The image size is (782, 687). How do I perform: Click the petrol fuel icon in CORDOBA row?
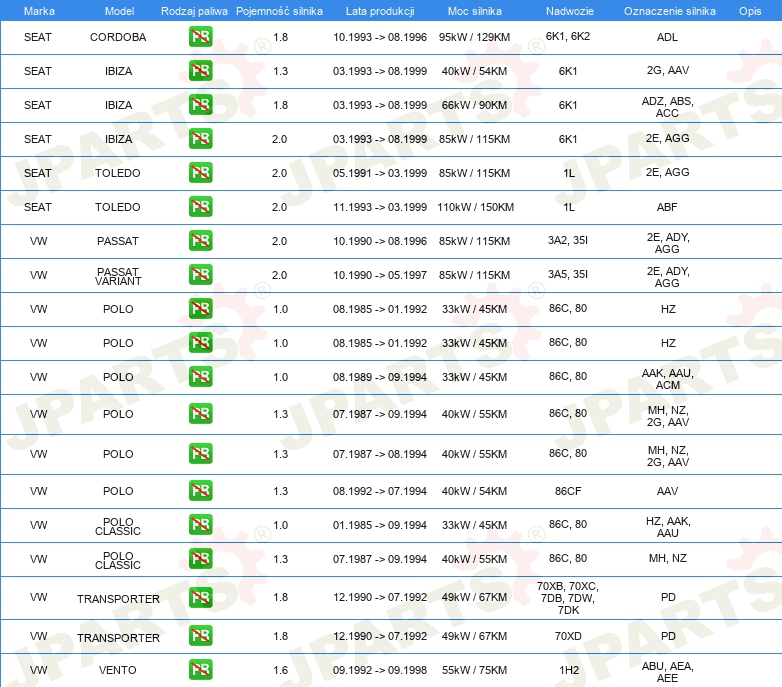coord(200,37)
